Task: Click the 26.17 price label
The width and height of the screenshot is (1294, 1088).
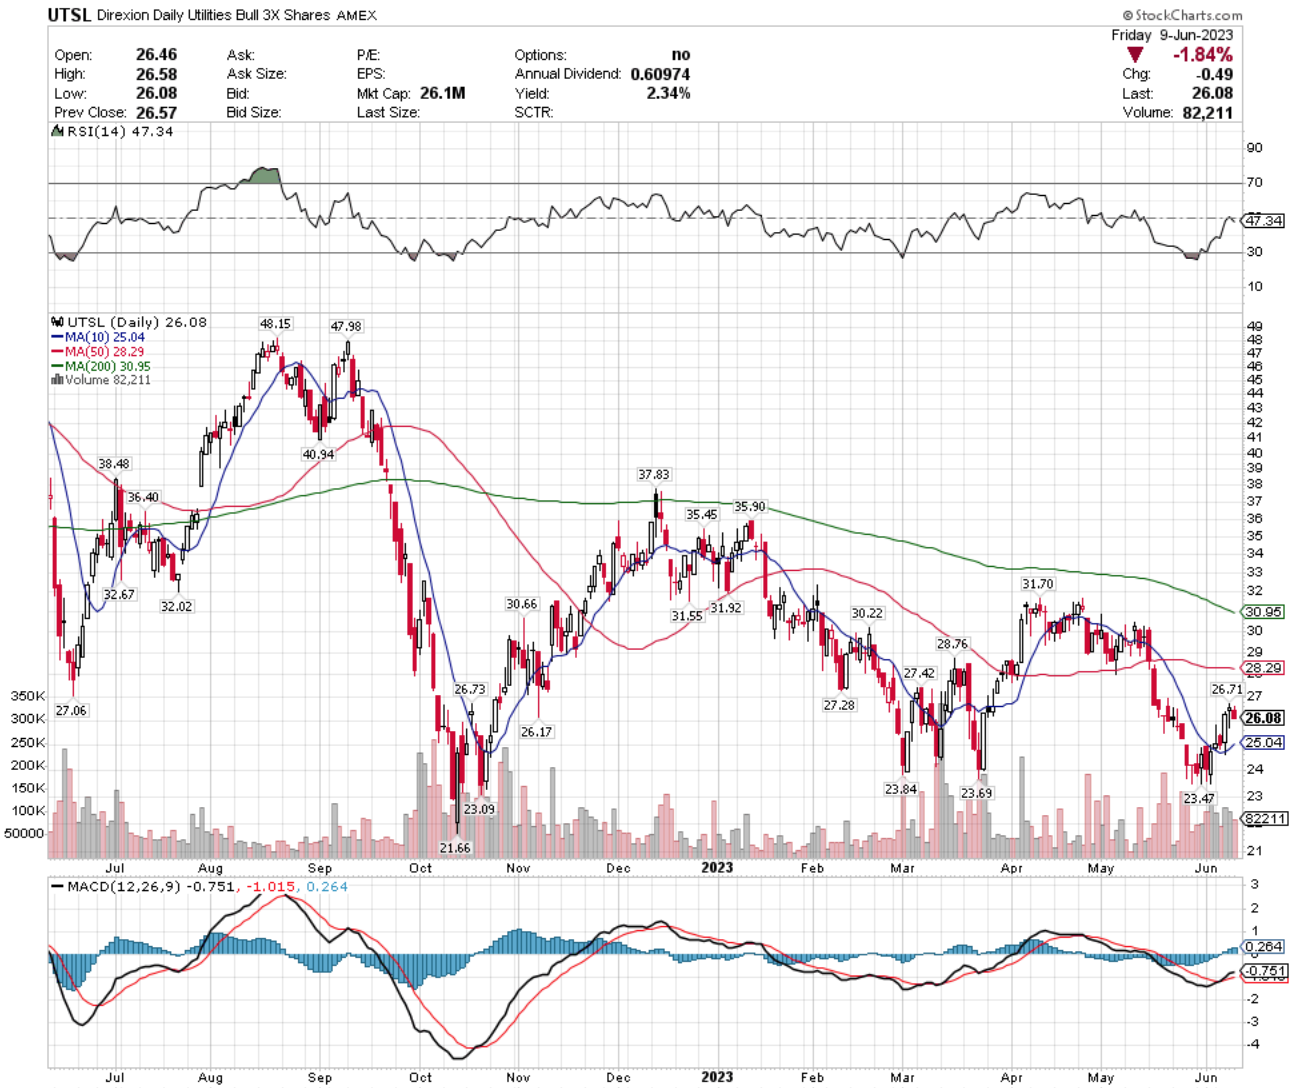Action: tap(537, 732)
